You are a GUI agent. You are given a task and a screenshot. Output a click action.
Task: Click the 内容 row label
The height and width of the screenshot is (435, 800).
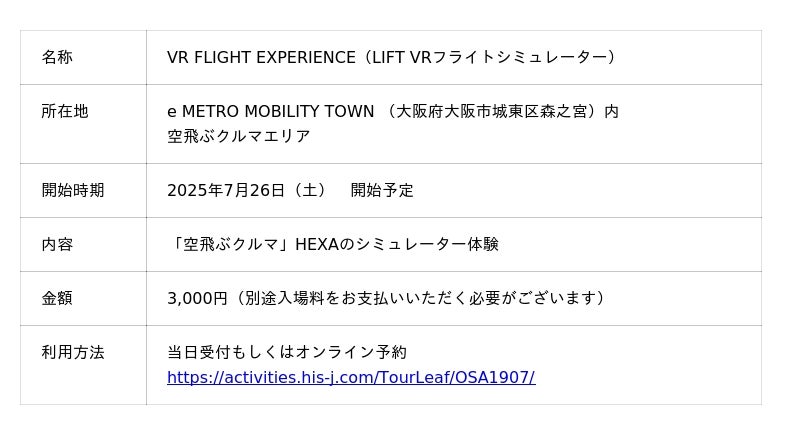click(x=57, y=244)
